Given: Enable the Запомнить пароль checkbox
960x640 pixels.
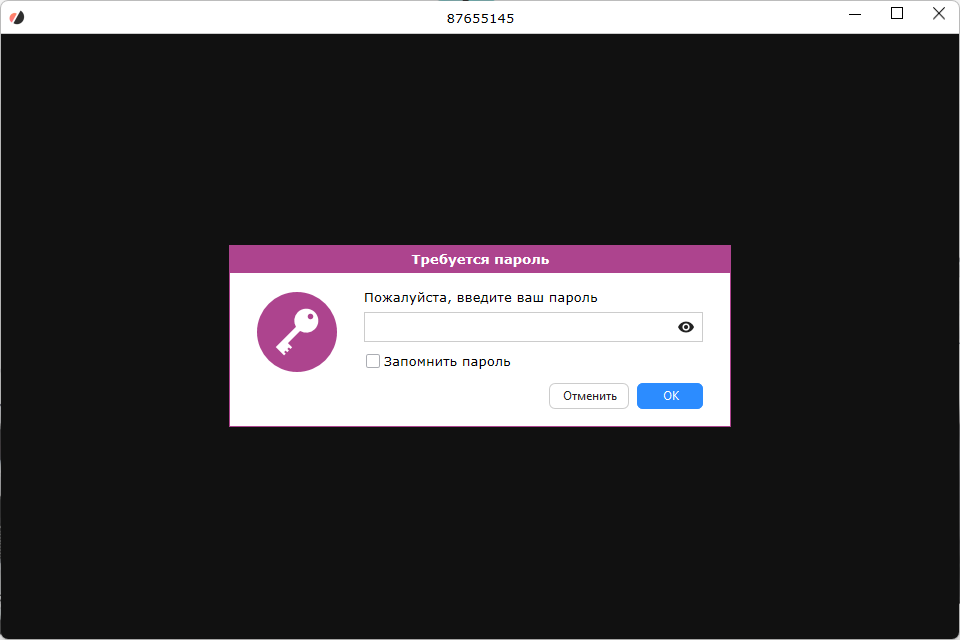Looking at the screenshot, I should (x=372, y=361).
